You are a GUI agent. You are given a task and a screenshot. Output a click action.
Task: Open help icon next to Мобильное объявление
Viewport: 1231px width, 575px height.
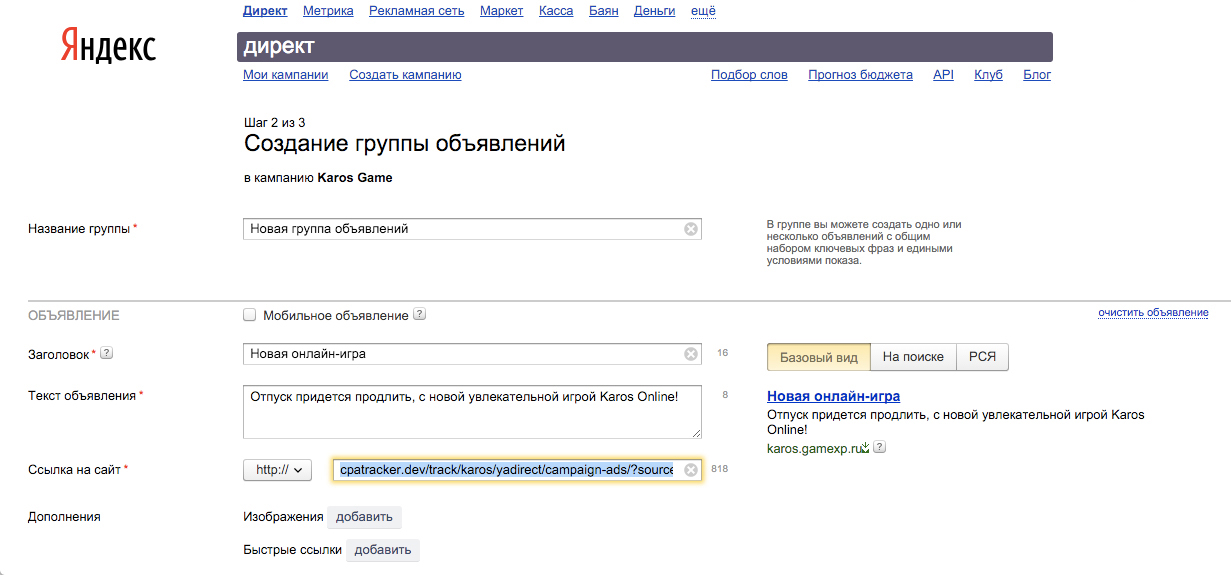[420, 315]
